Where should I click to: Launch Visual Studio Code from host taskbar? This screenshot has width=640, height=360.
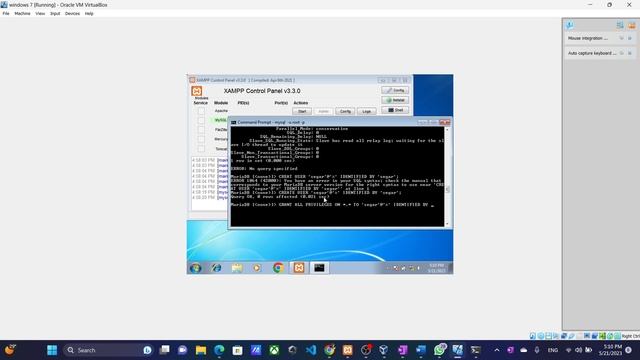pyautogui.click(x=311, y=350)
